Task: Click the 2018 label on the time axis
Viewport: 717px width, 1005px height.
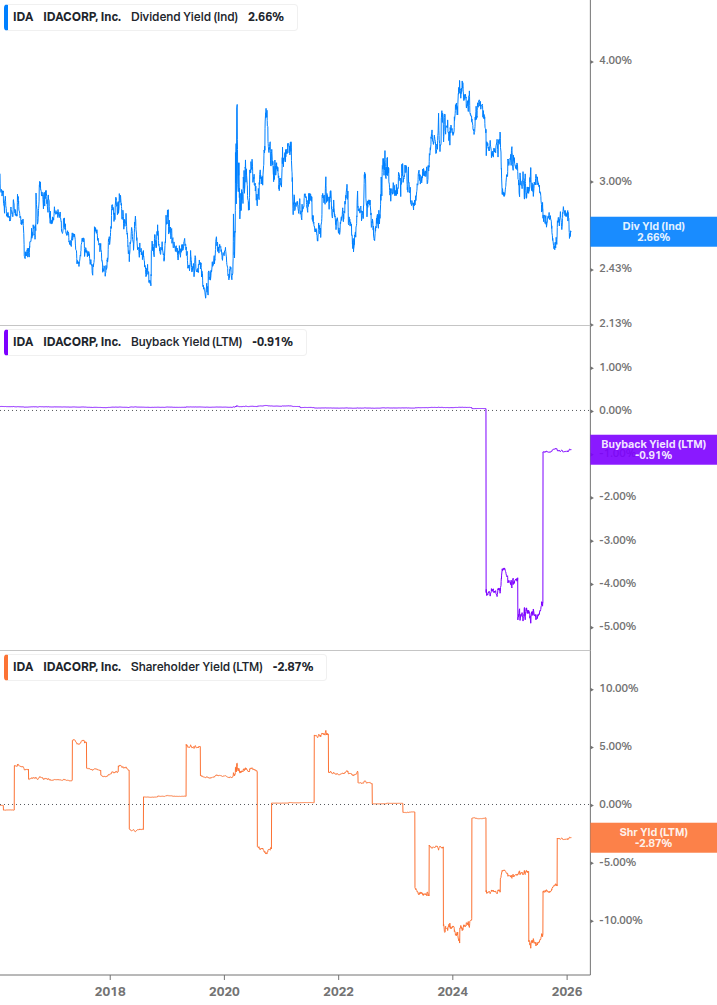Action: [x=110, y=992]
